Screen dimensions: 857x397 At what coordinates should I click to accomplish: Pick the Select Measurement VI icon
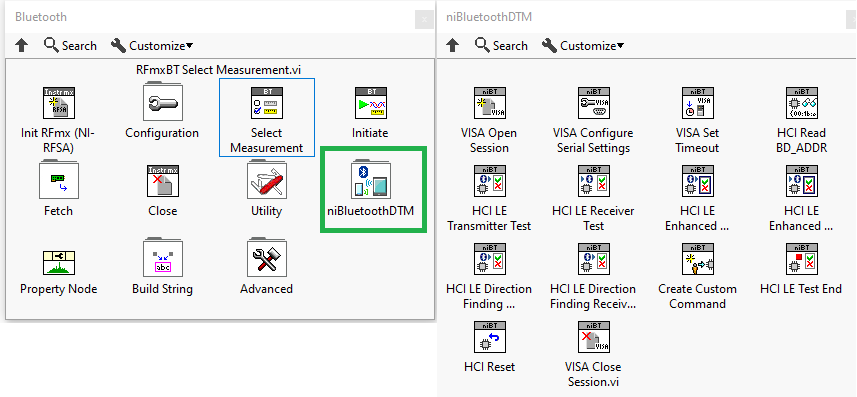point(266,103)
